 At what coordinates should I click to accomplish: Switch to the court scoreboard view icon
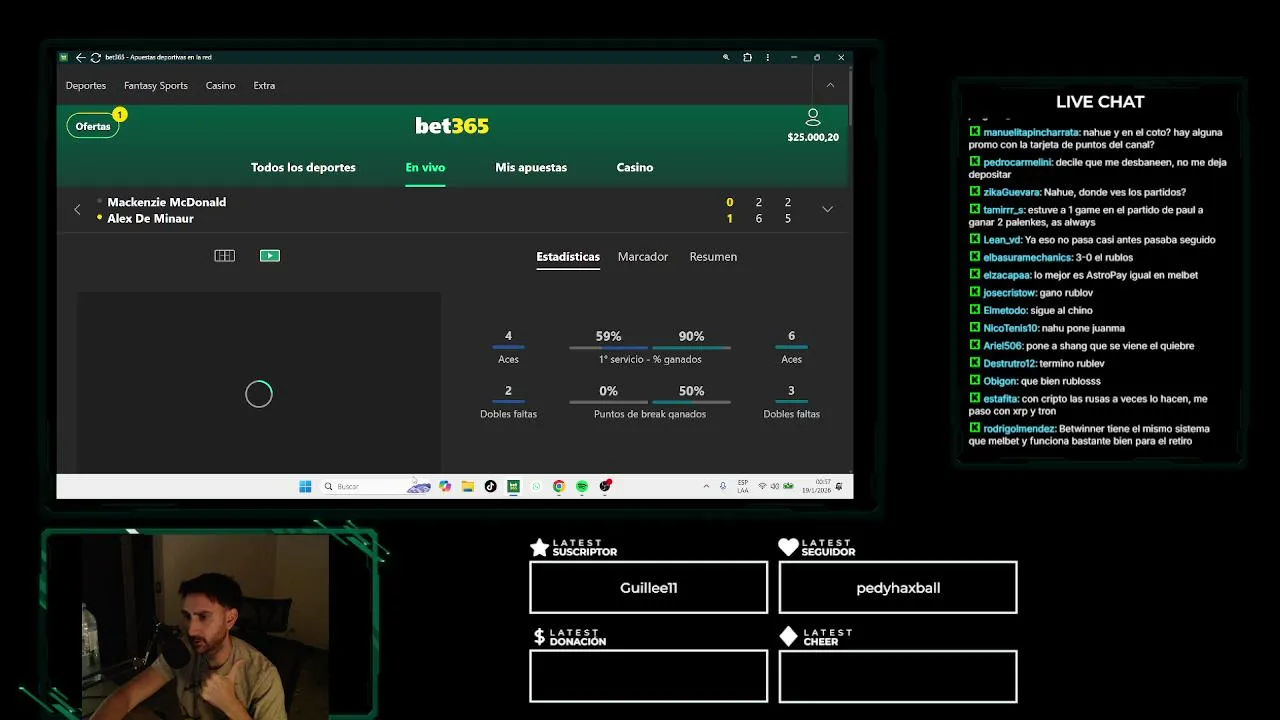pyautogui.click(x=225, y=256)
